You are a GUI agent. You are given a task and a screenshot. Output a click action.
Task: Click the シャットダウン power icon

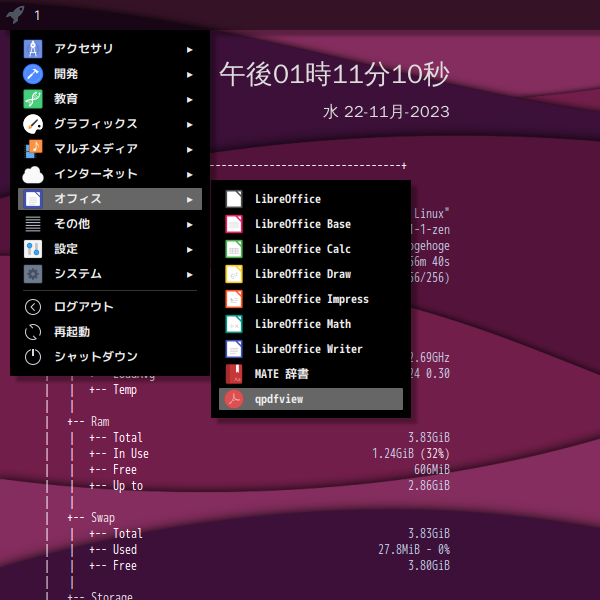click(33, 357)
